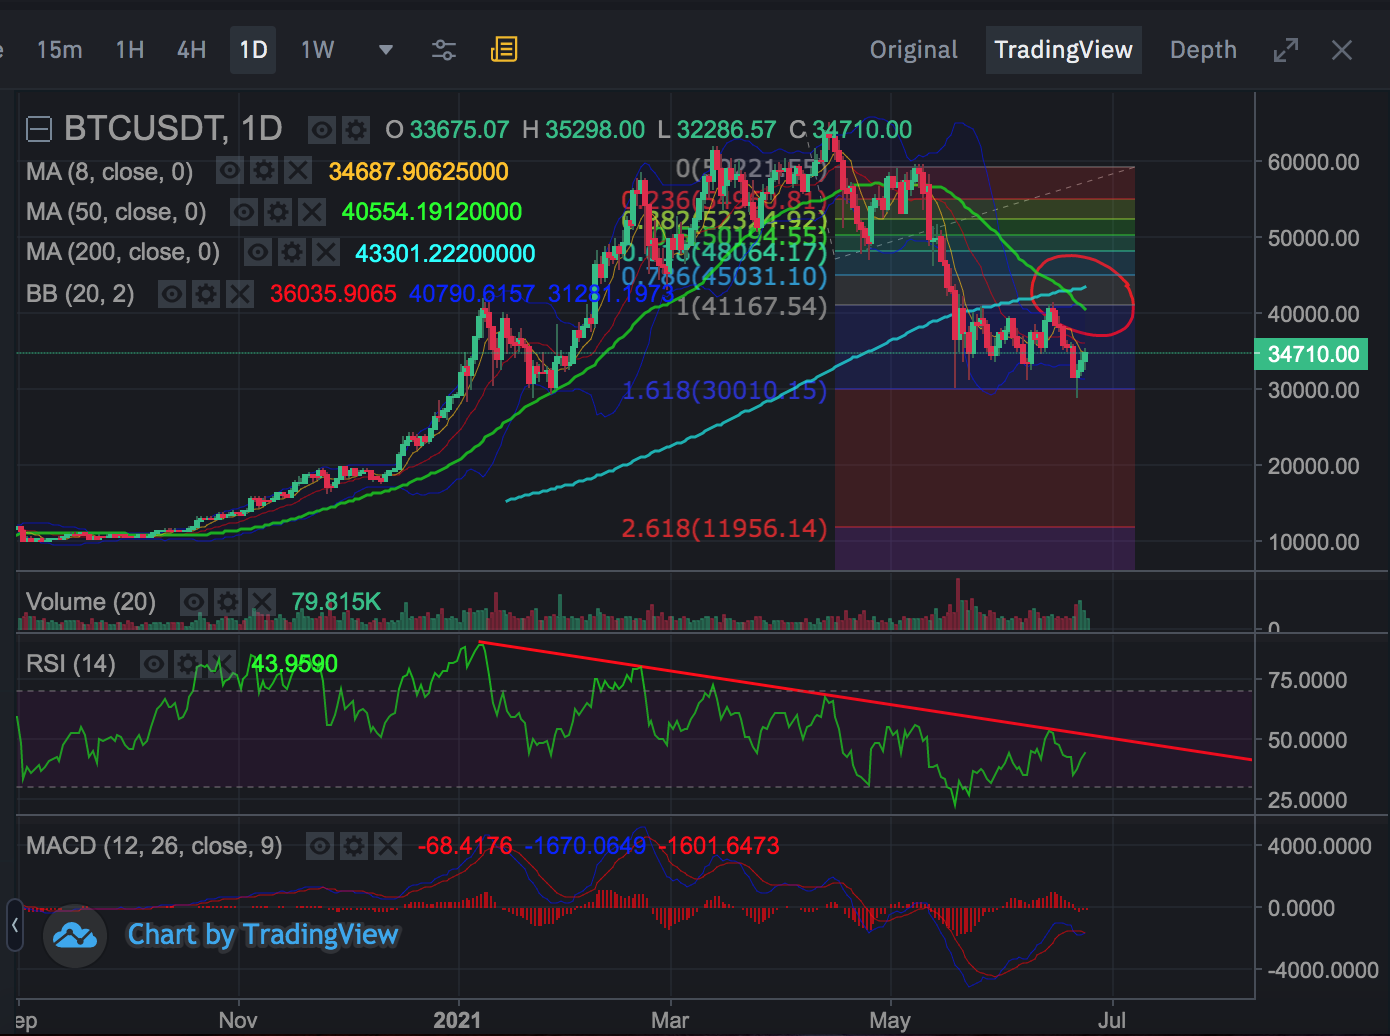Switch to Depth chart view
Screen dimensions: 1390x1036
click(x=1203, y=50)
